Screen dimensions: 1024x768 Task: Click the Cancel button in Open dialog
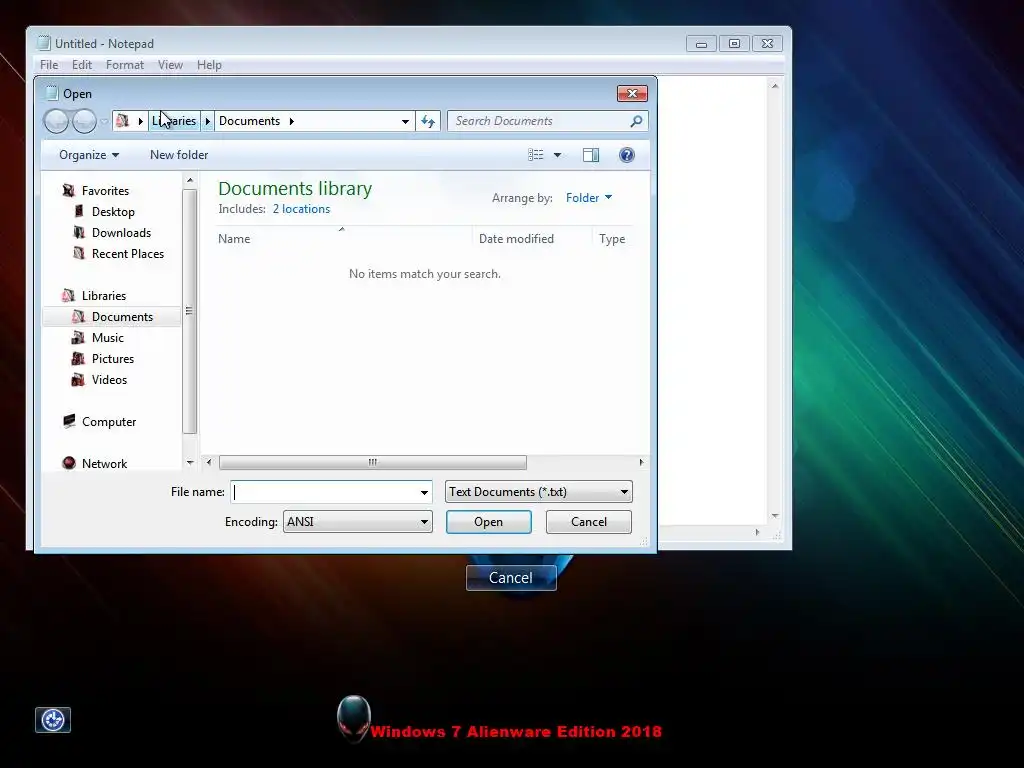point(588,522)
